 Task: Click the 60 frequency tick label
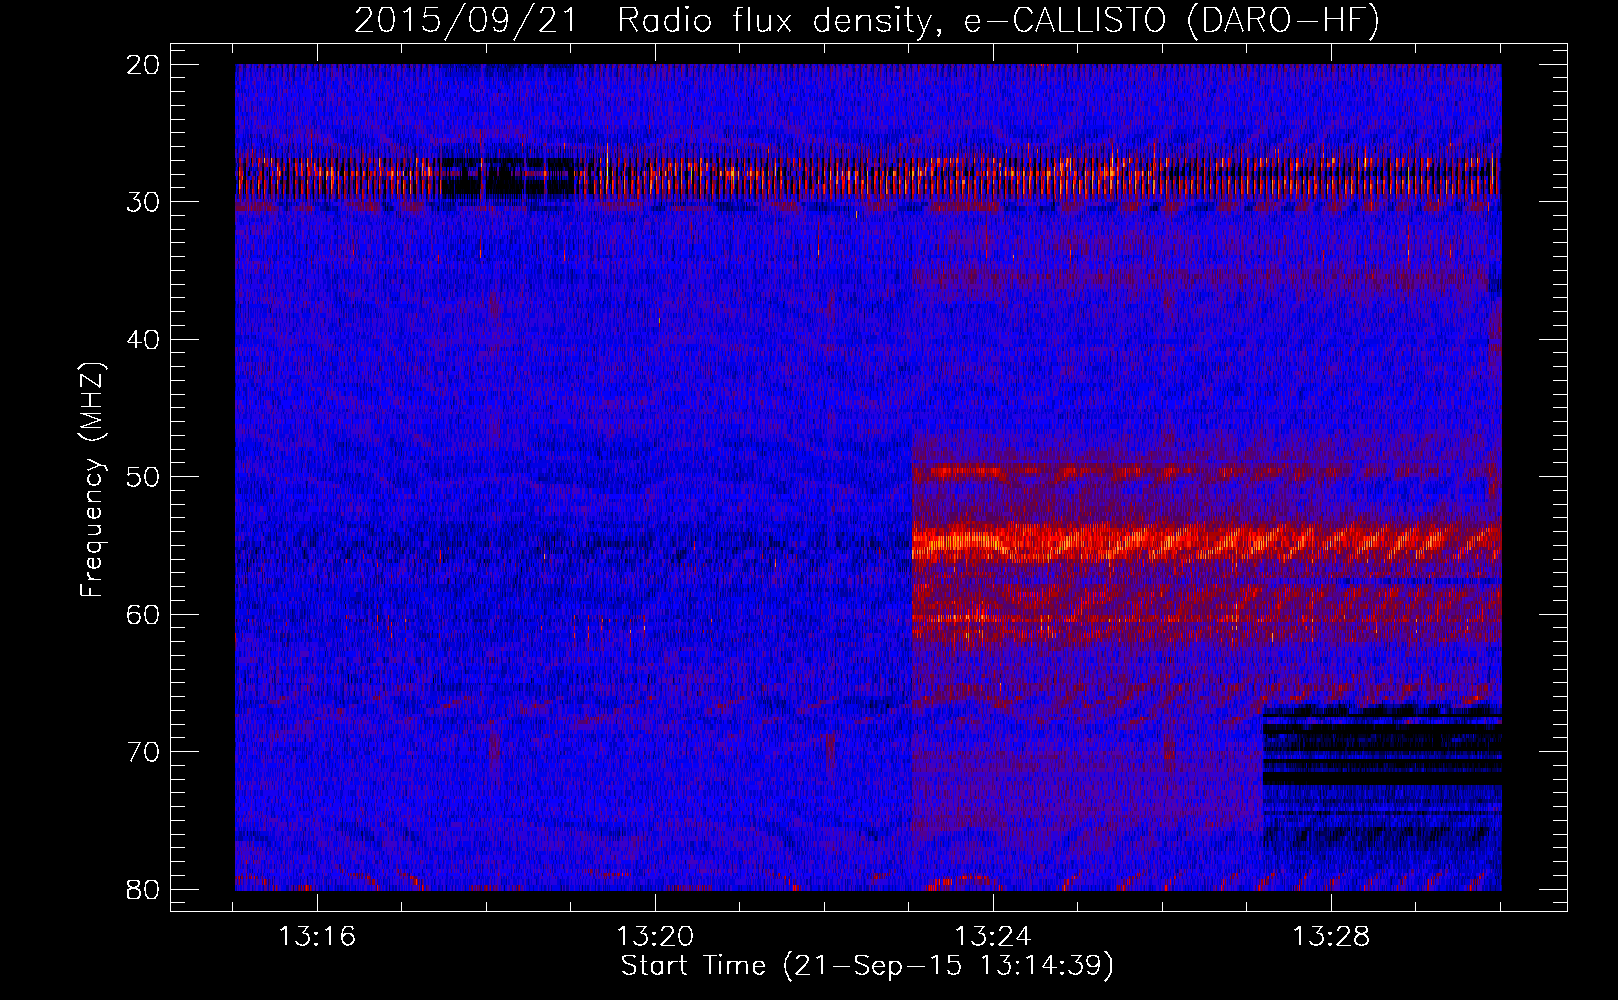coord(144,614)
